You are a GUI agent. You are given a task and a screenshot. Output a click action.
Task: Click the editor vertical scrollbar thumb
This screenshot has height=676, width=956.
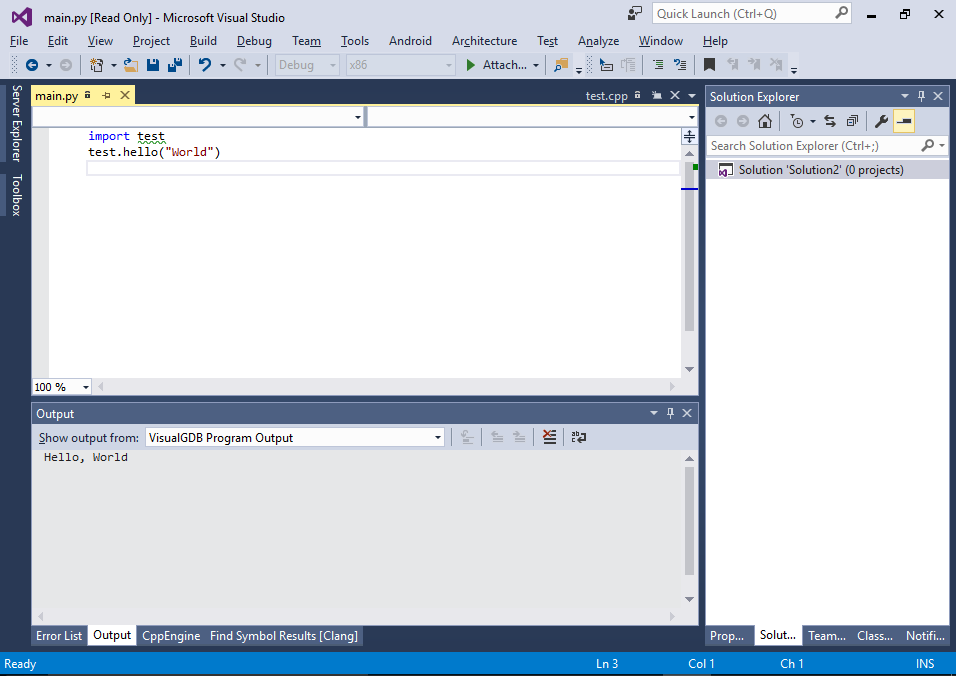689,250
